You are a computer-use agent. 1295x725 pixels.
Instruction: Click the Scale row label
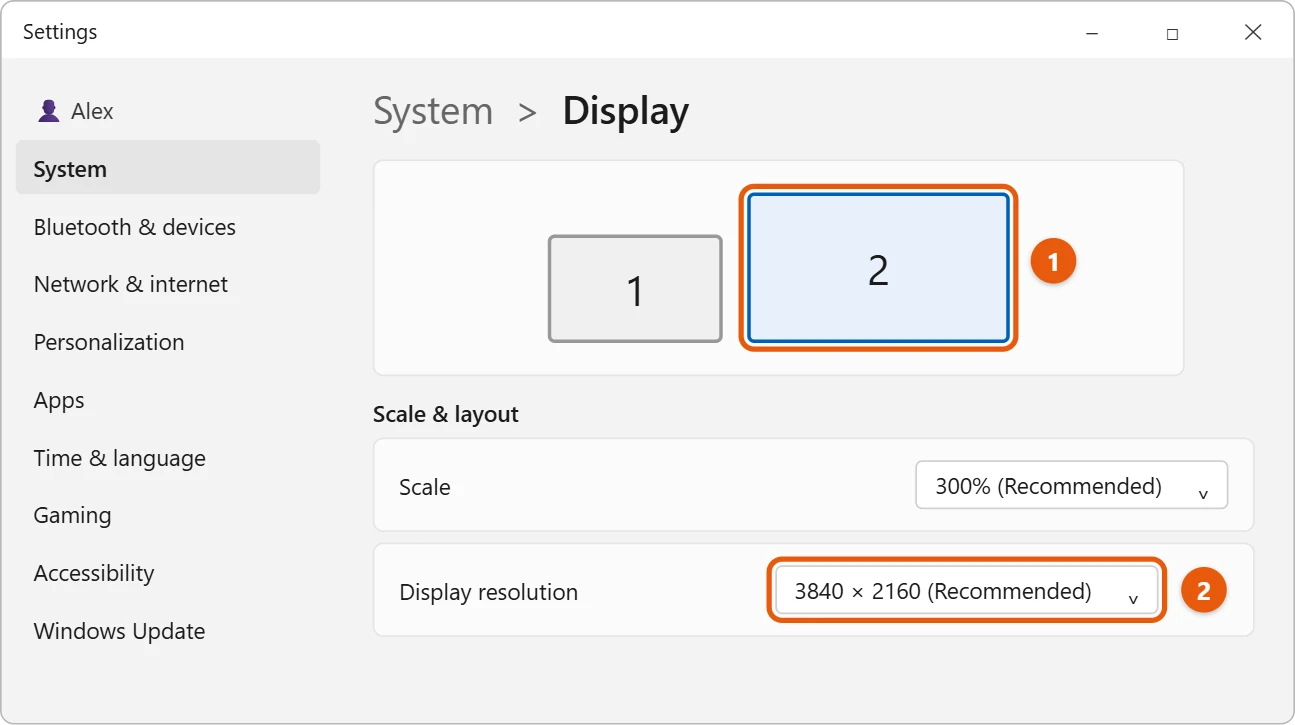tap(425, 487)
